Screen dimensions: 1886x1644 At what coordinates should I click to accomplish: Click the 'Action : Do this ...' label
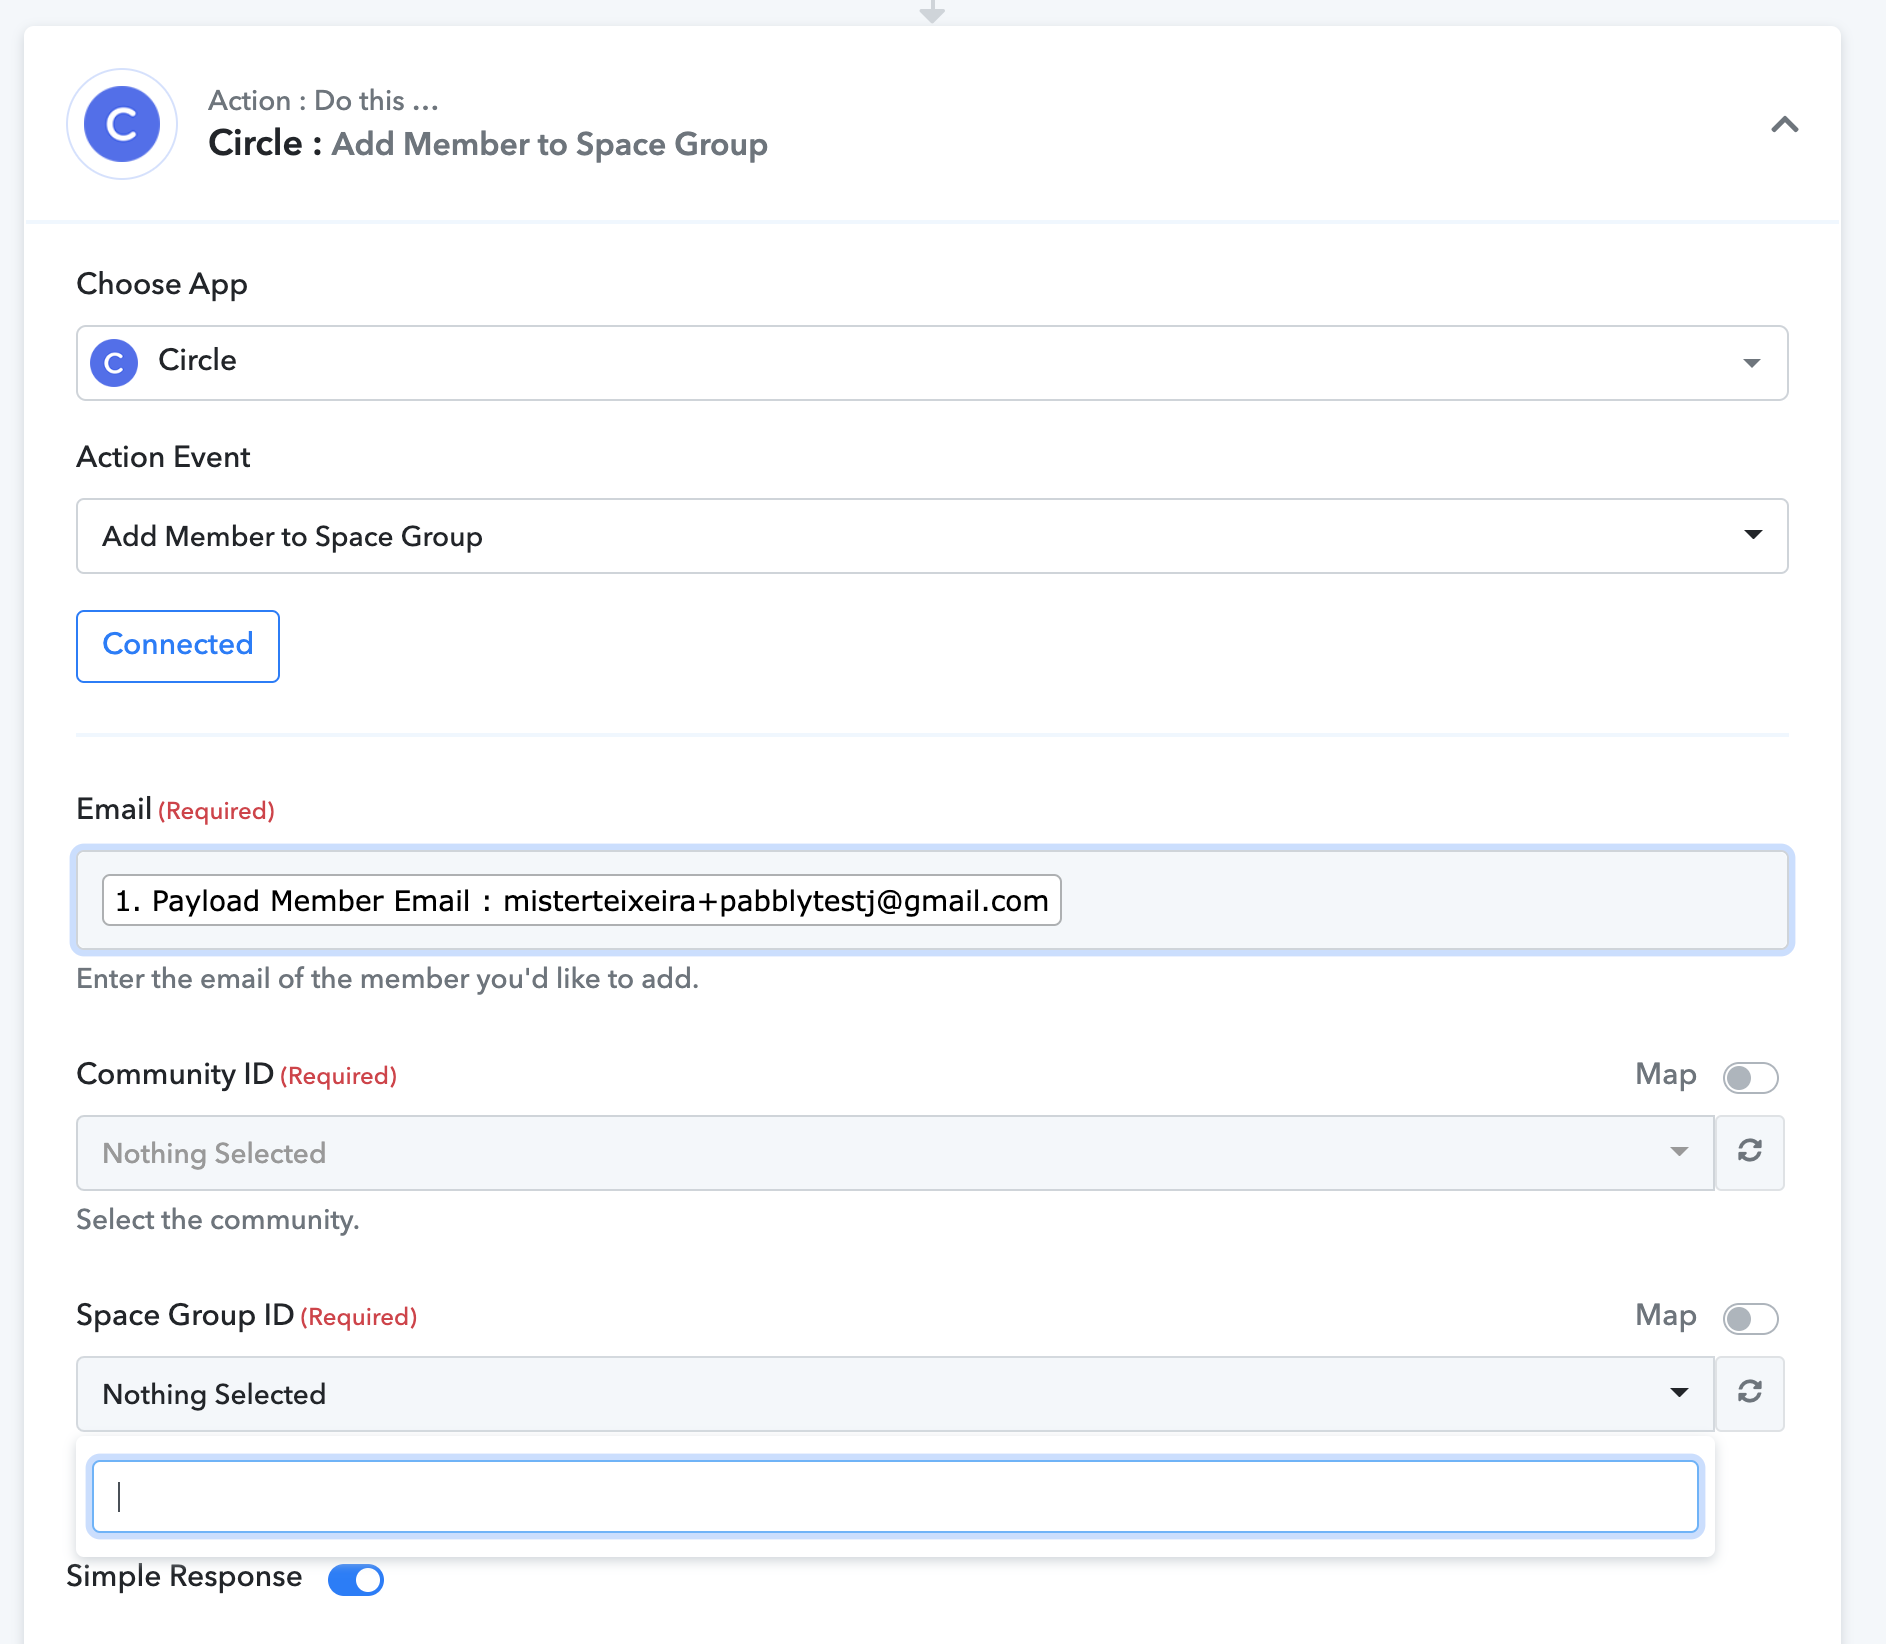point(323,101)
